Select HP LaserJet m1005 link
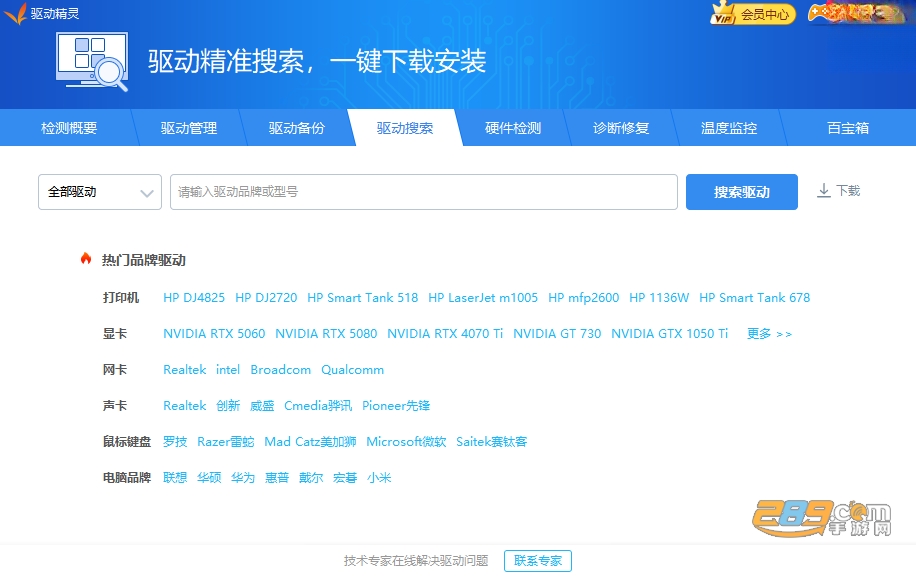Screen dimensions: 916x576 pos(483,297)
